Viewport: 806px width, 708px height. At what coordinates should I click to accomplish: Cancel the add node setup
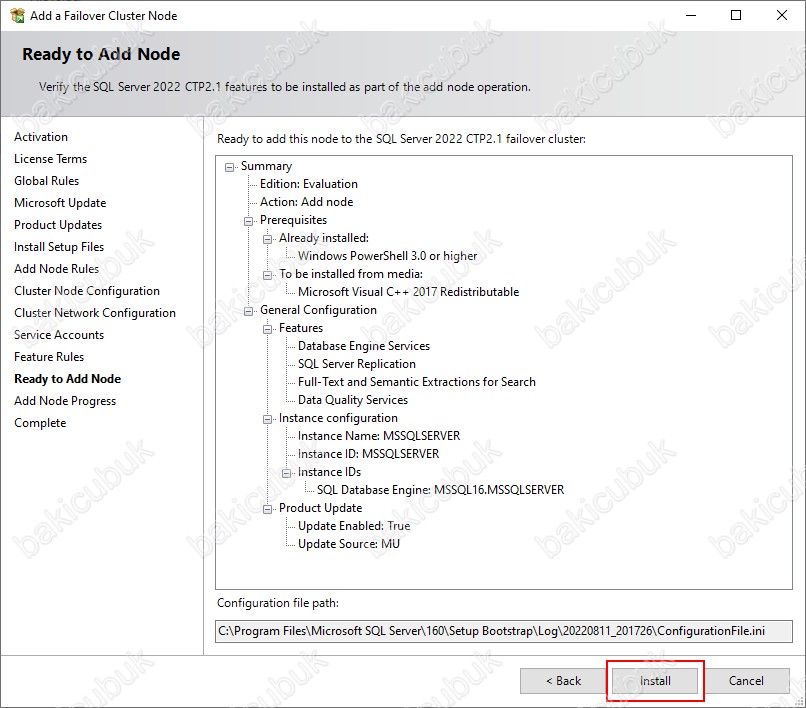click(x=746, y=681)
